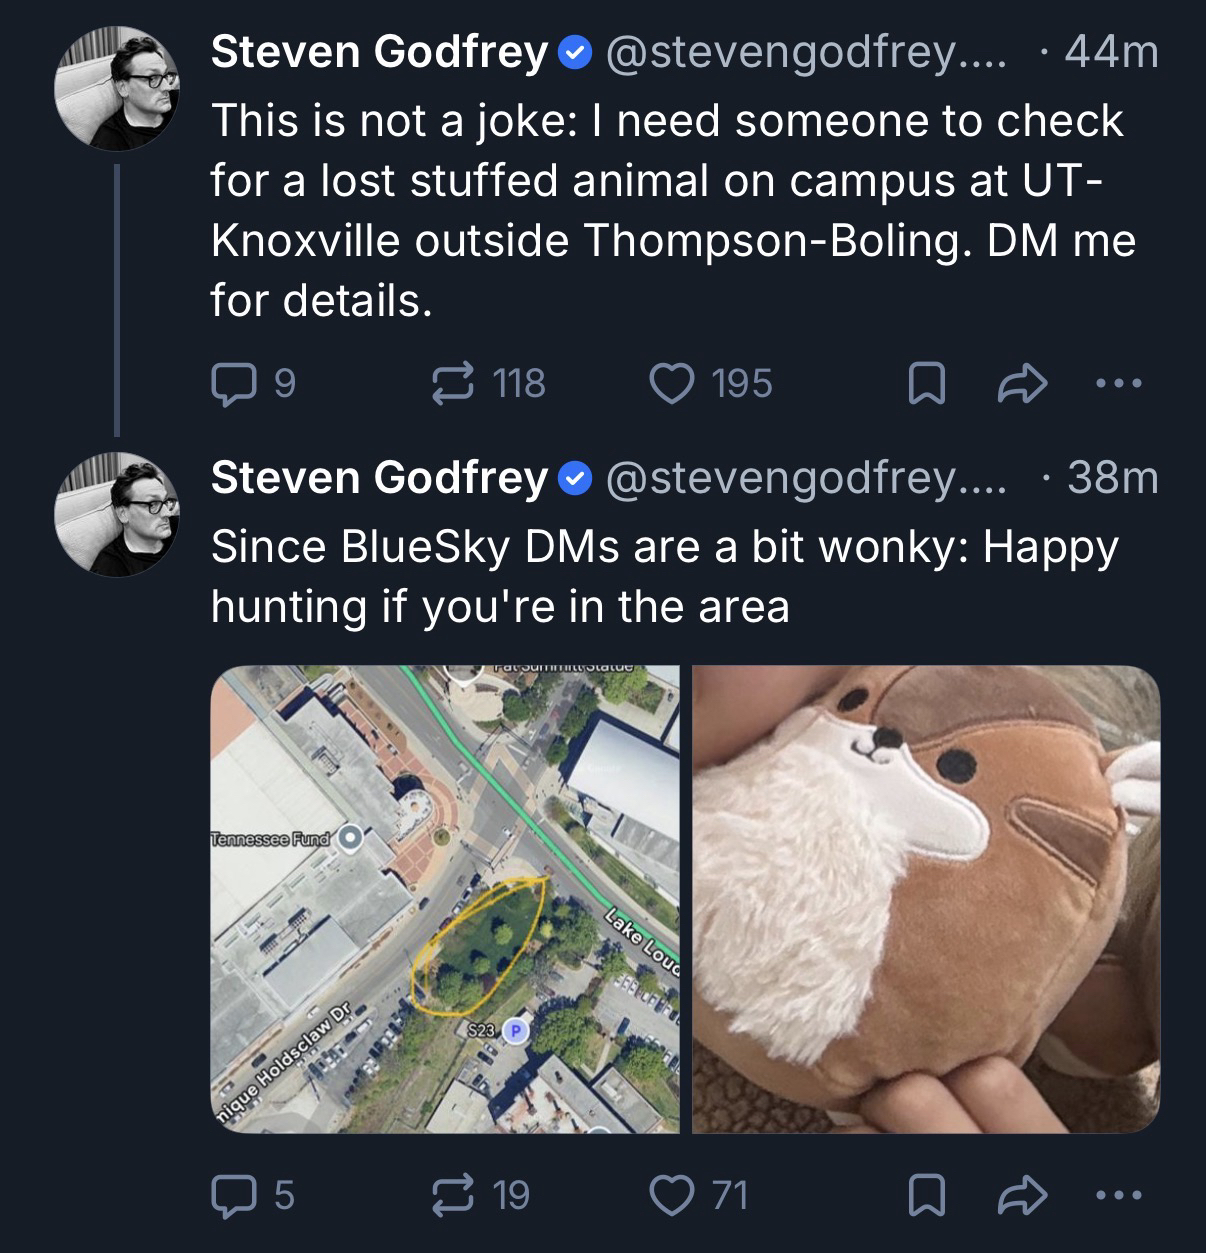Open Steven Godfrey name link in first post

380,52
